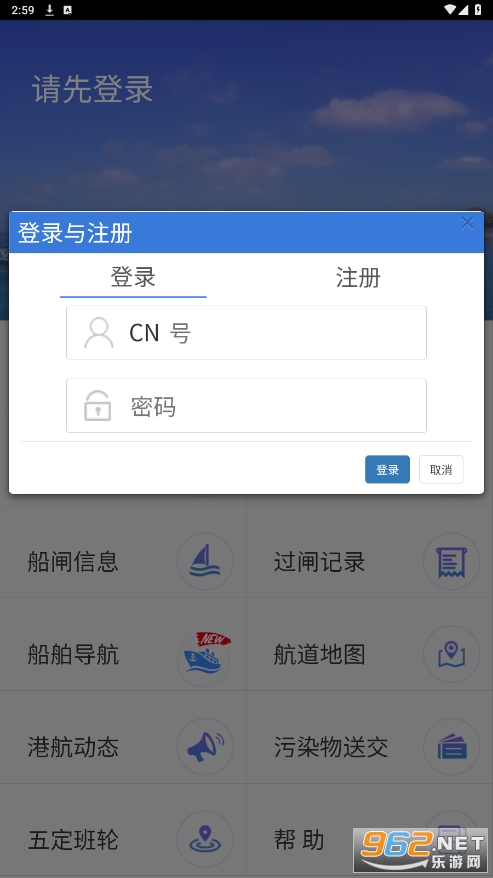
Task: Switch to the 登录 tab
Action: coord(133,277)
